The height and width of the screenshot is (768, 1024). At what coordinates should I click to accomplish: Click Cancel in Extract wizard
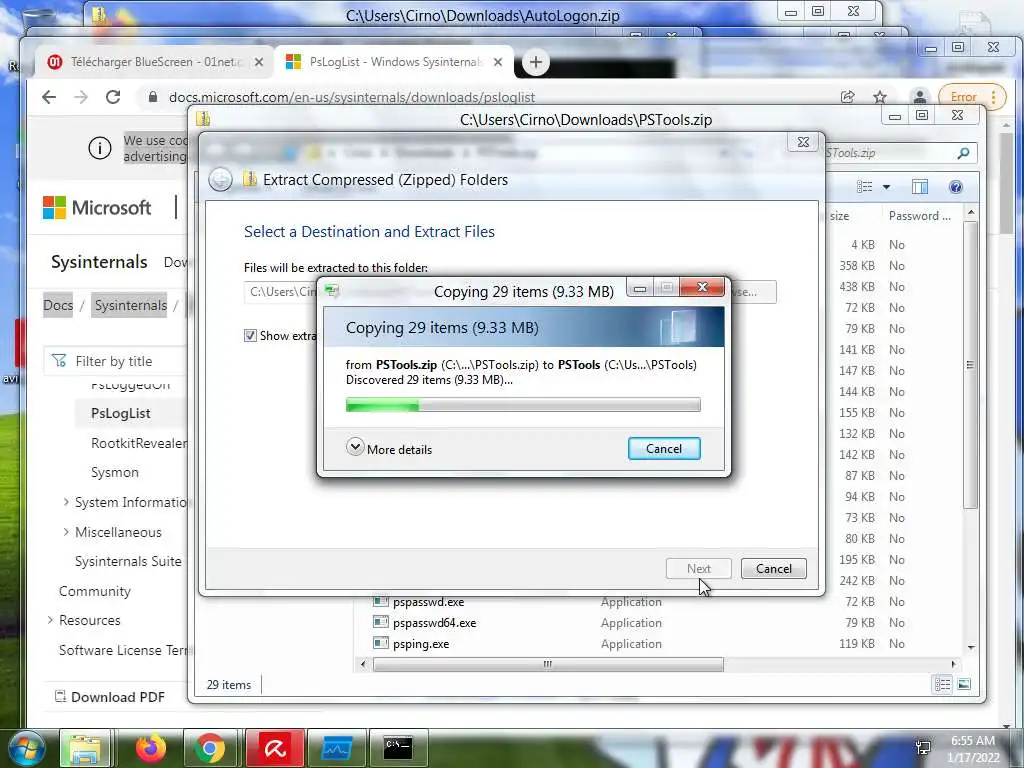(x=774, y=569)
